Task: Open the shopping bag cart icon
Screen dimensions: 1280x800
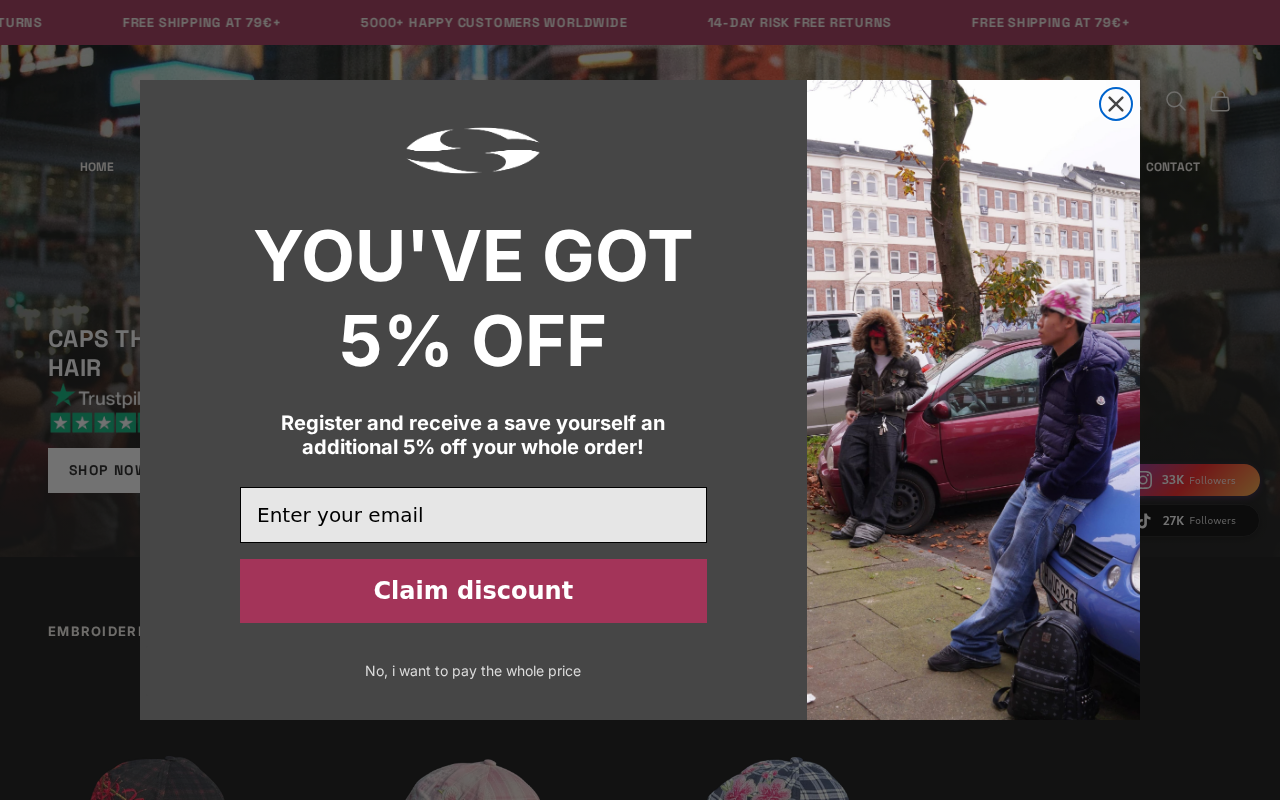Action: click(1220, 101)
